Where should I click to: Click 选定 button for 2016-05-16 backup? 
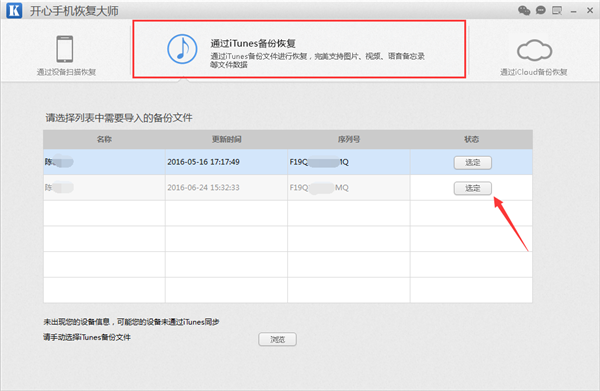473,163
